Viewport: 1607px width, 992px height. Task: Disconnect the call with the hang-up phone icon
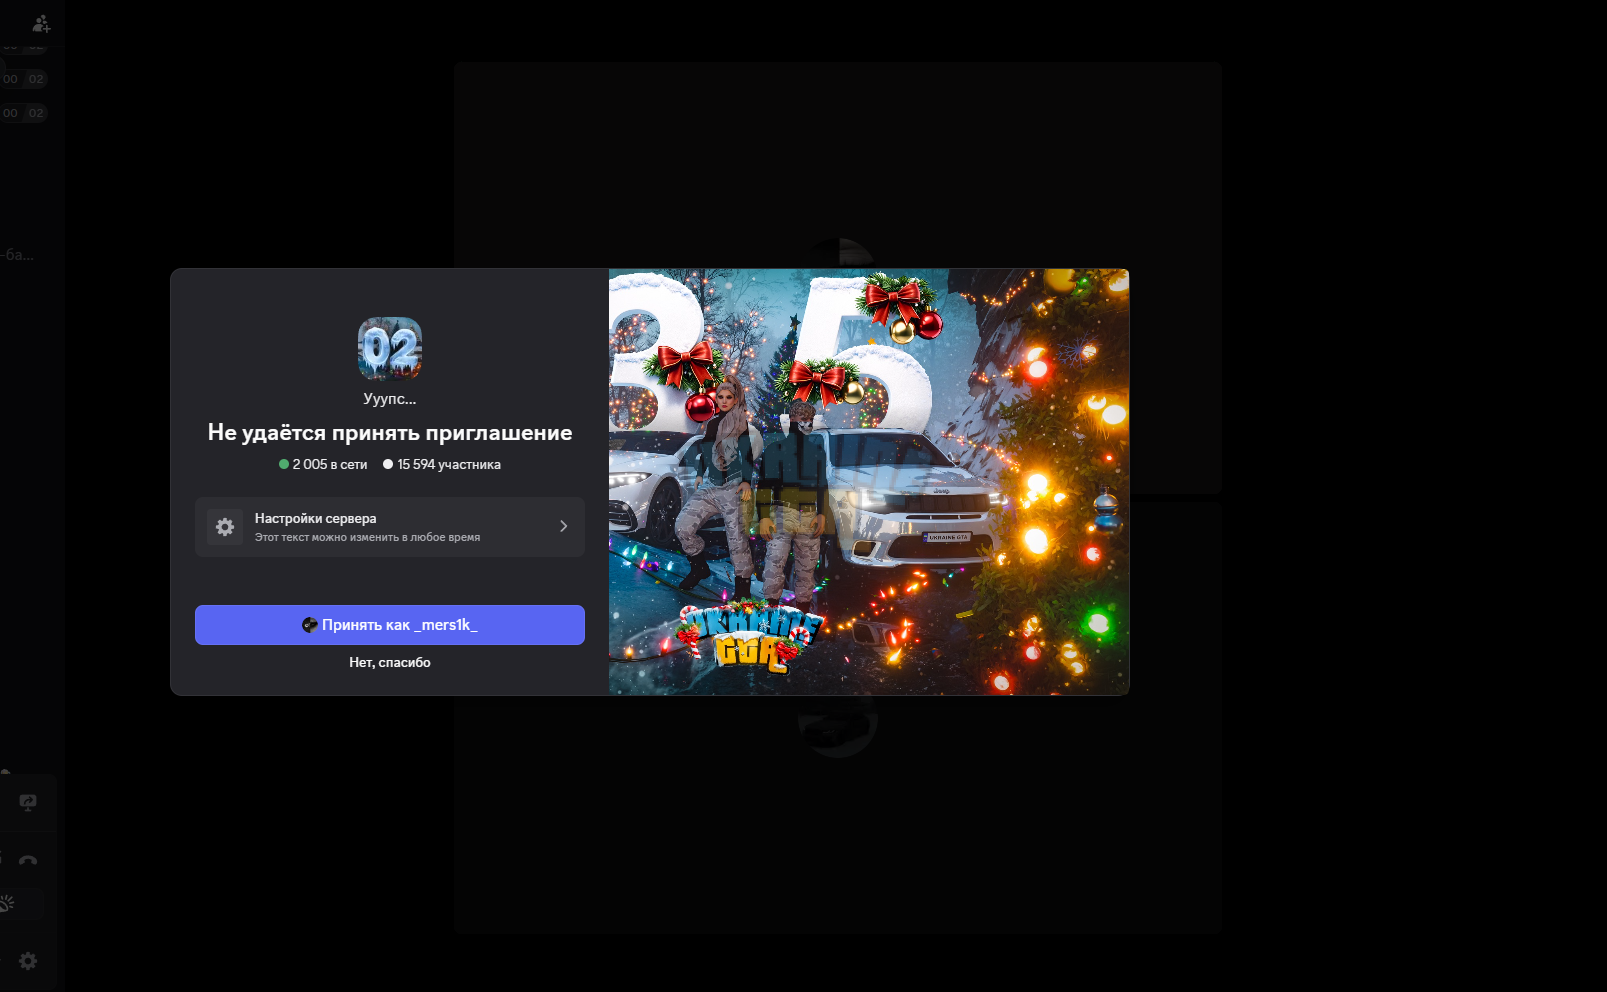(28, 860)
